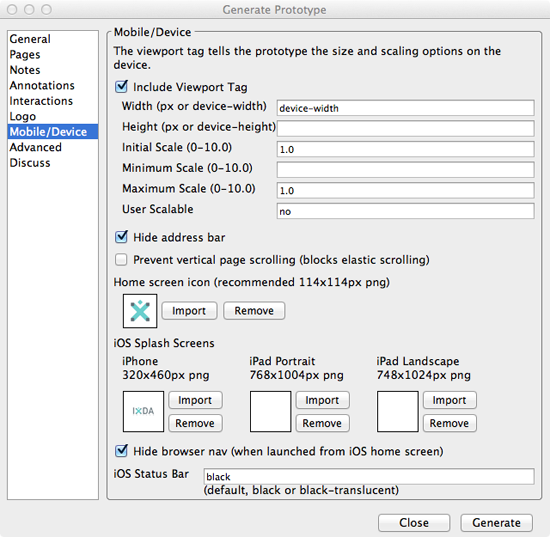550x537 pixels.
Task: Remove the home screen icon
Action: point(254,310)
